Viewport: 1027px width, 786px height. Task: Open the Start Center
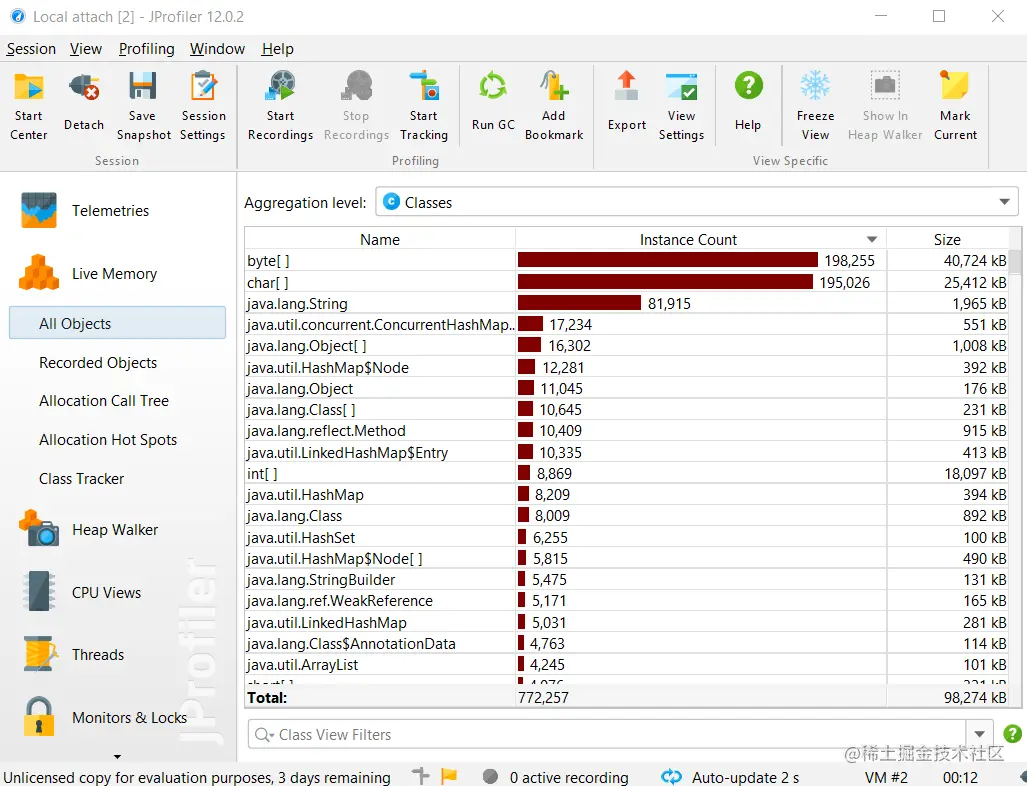click(x=29, y=105)
